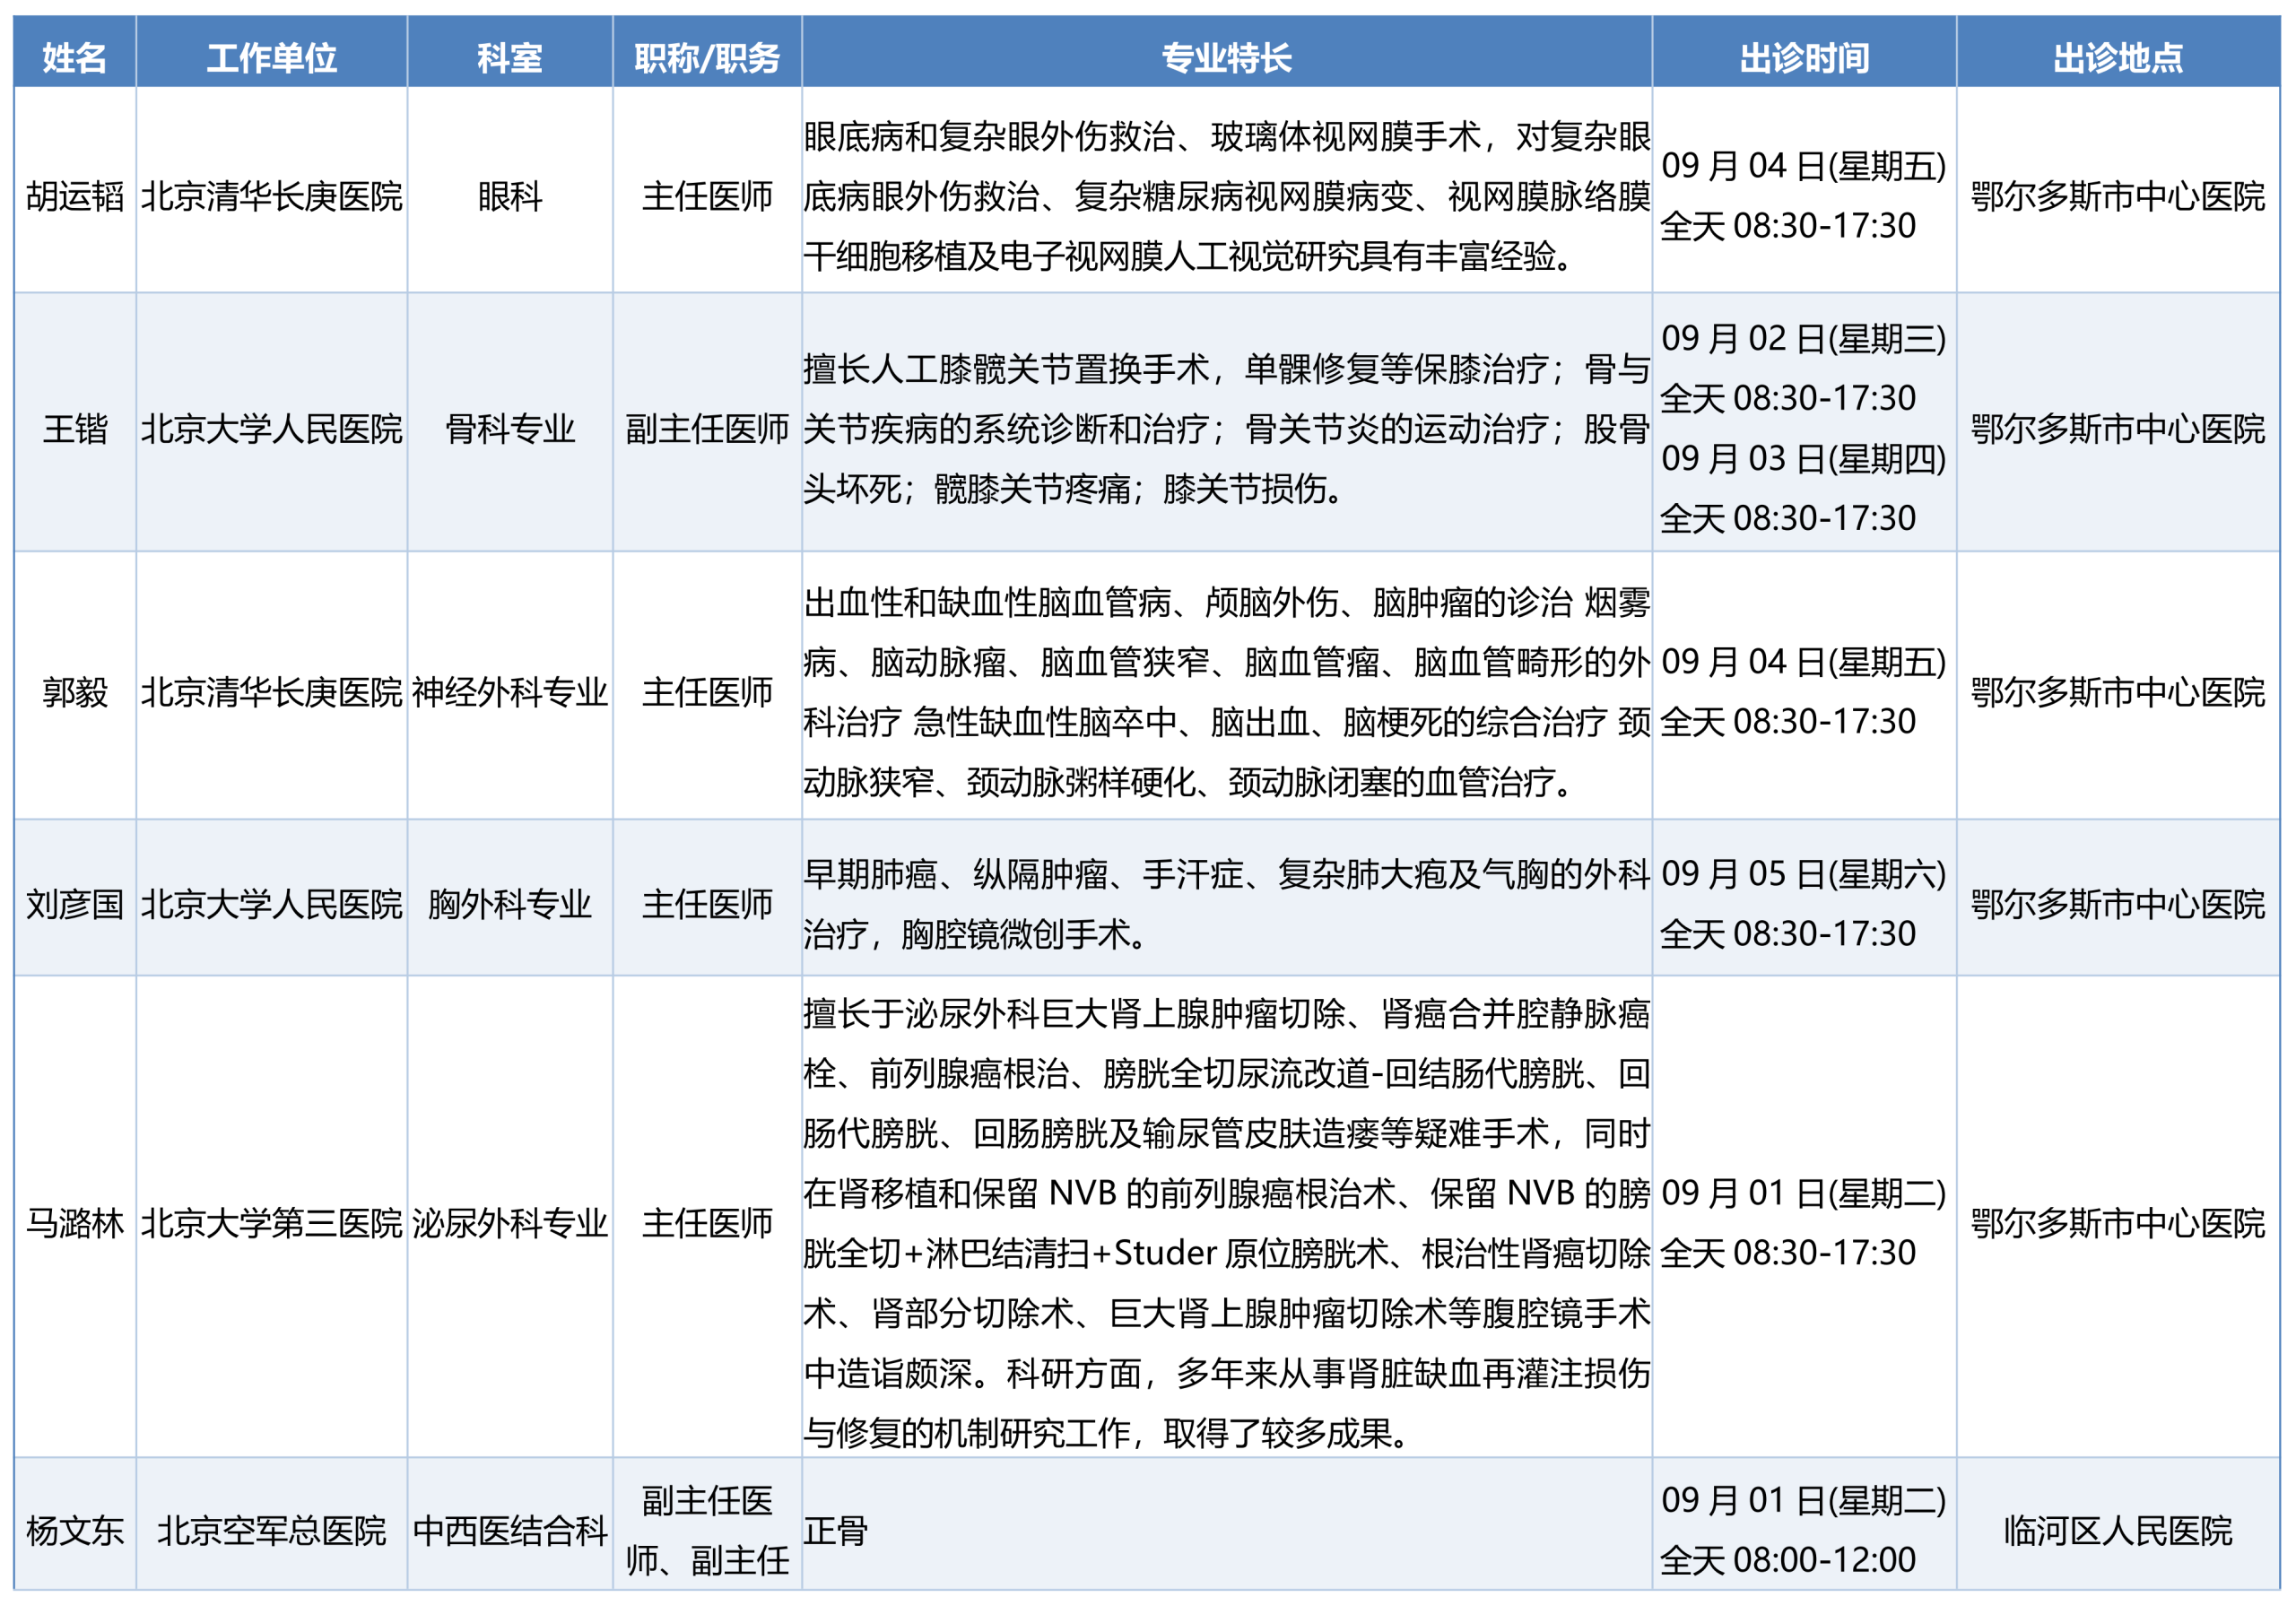Click the date 09月05日(星期六)

[1804, 874]
